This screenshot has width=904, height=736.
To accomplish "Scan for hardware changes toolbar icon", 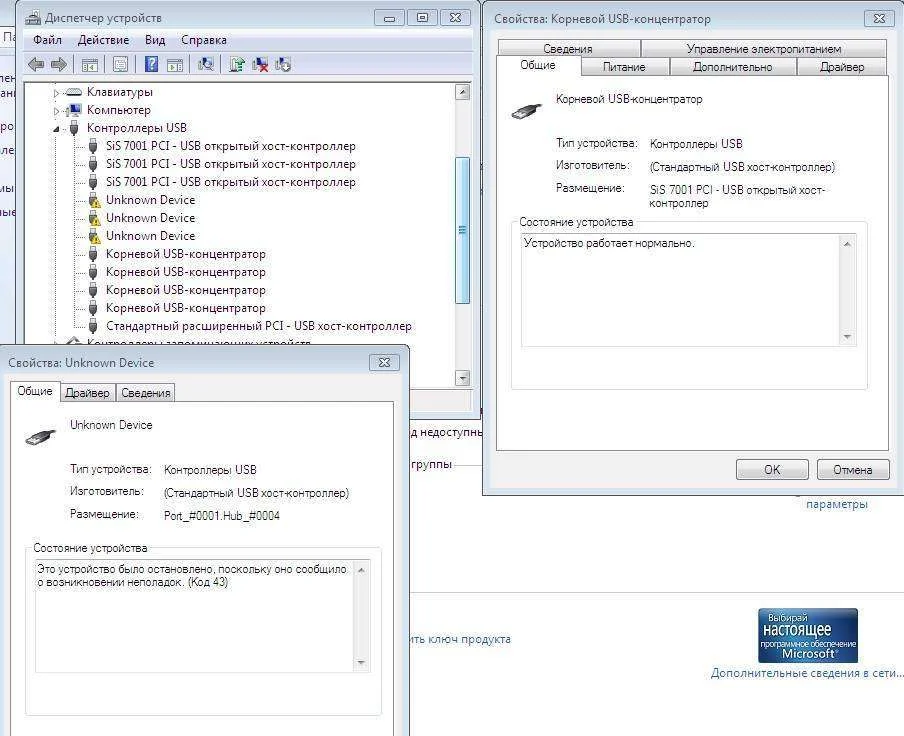I will [x=206, y=64].
